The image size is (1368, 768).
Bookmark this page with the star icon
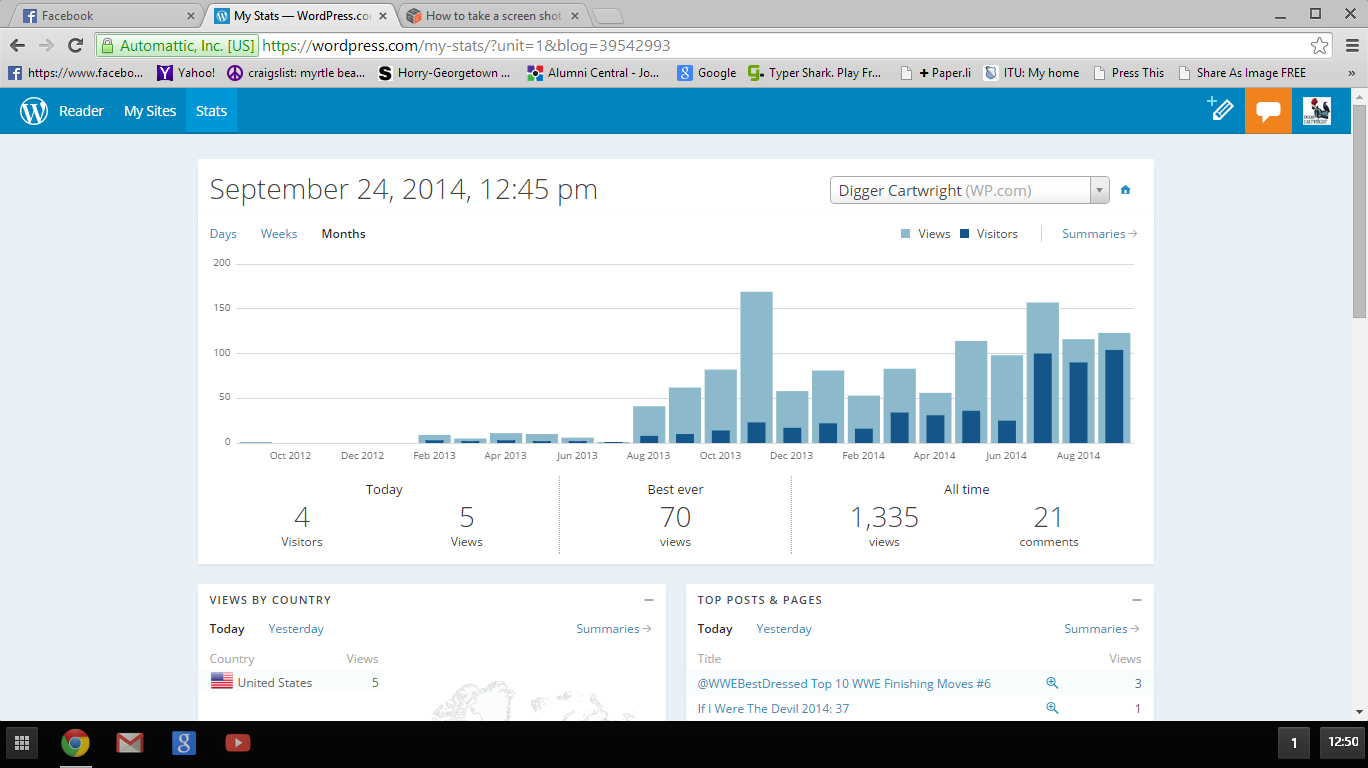coord(1319,46)
